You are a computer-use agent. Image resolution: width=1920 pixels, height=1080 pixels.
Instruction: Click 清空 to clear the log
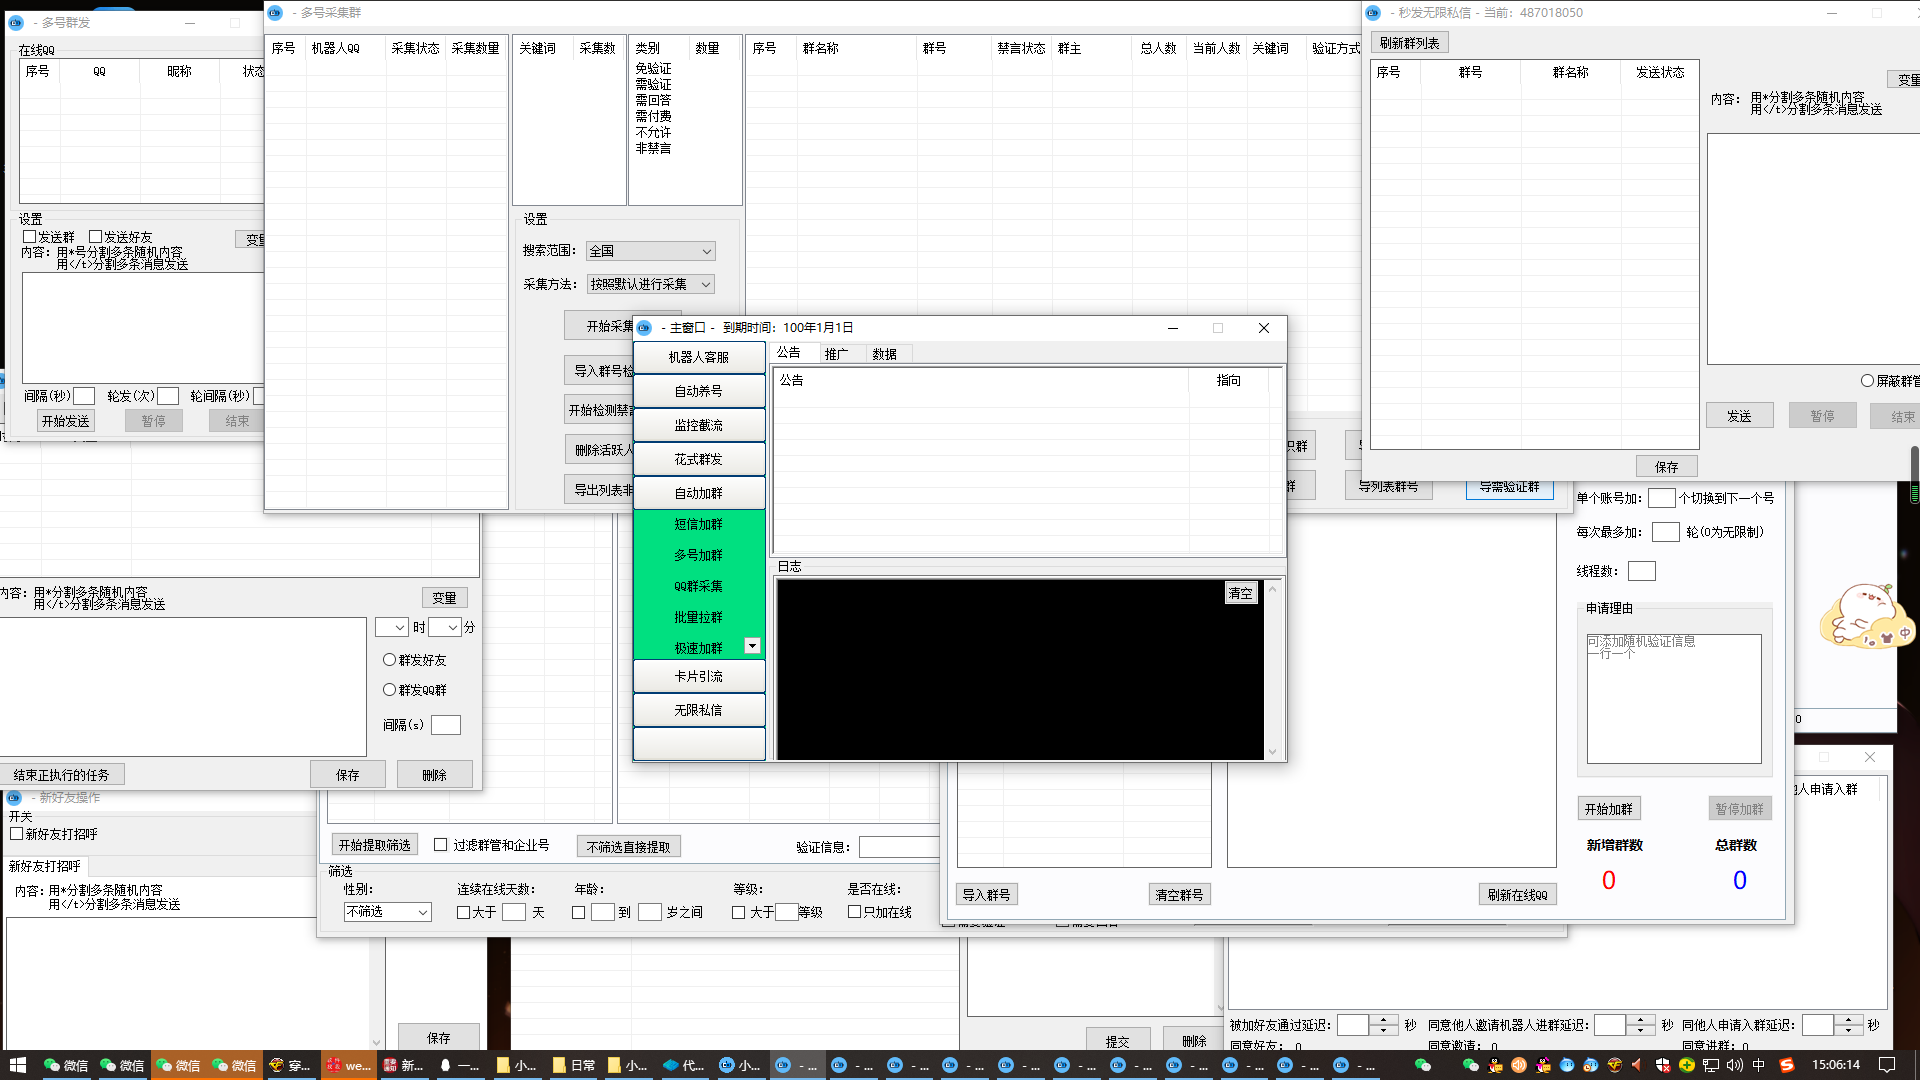[x=1241, y=593]
